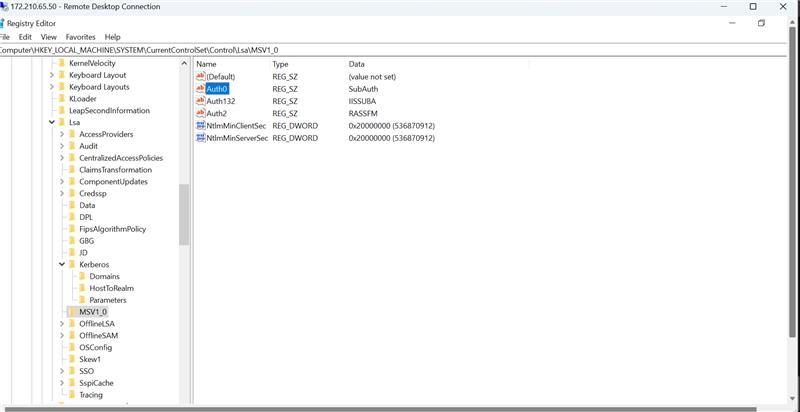Click the KLoader folder icon
Viewport: 800px width, 412px height.
[62, 98]
